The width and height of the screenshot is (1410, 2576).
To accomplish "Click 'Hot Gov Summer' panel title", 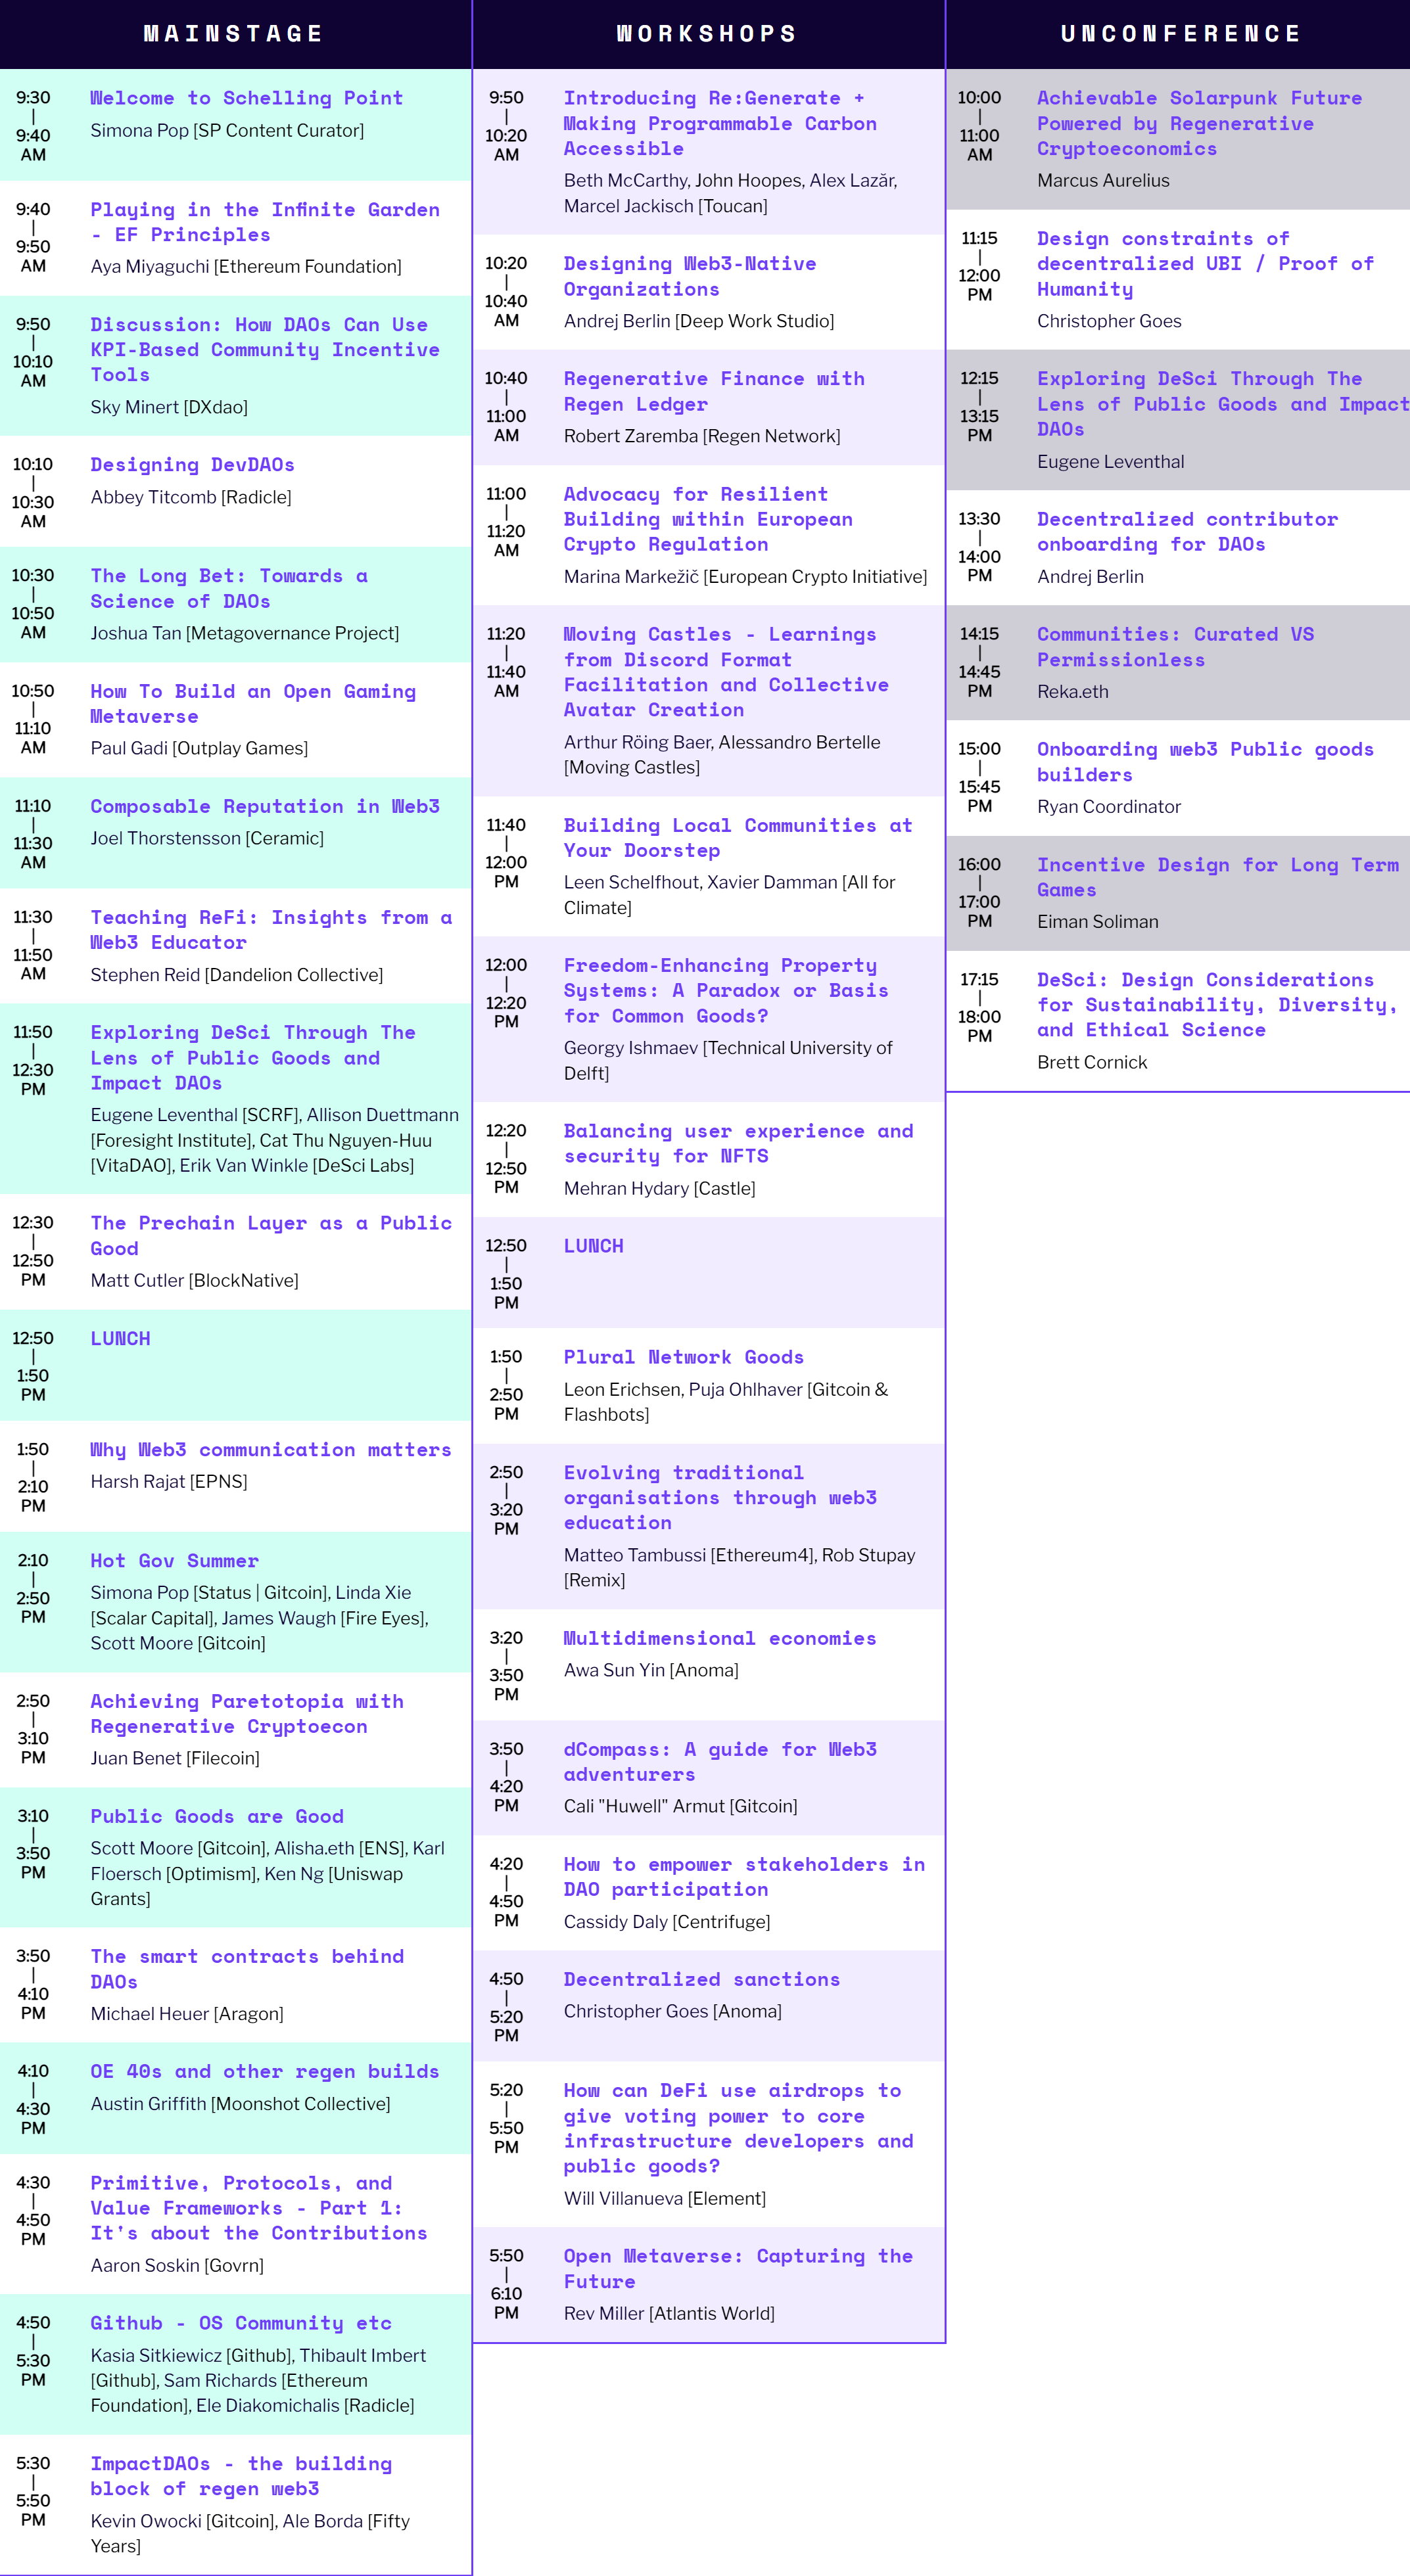I will (174, 1560).
